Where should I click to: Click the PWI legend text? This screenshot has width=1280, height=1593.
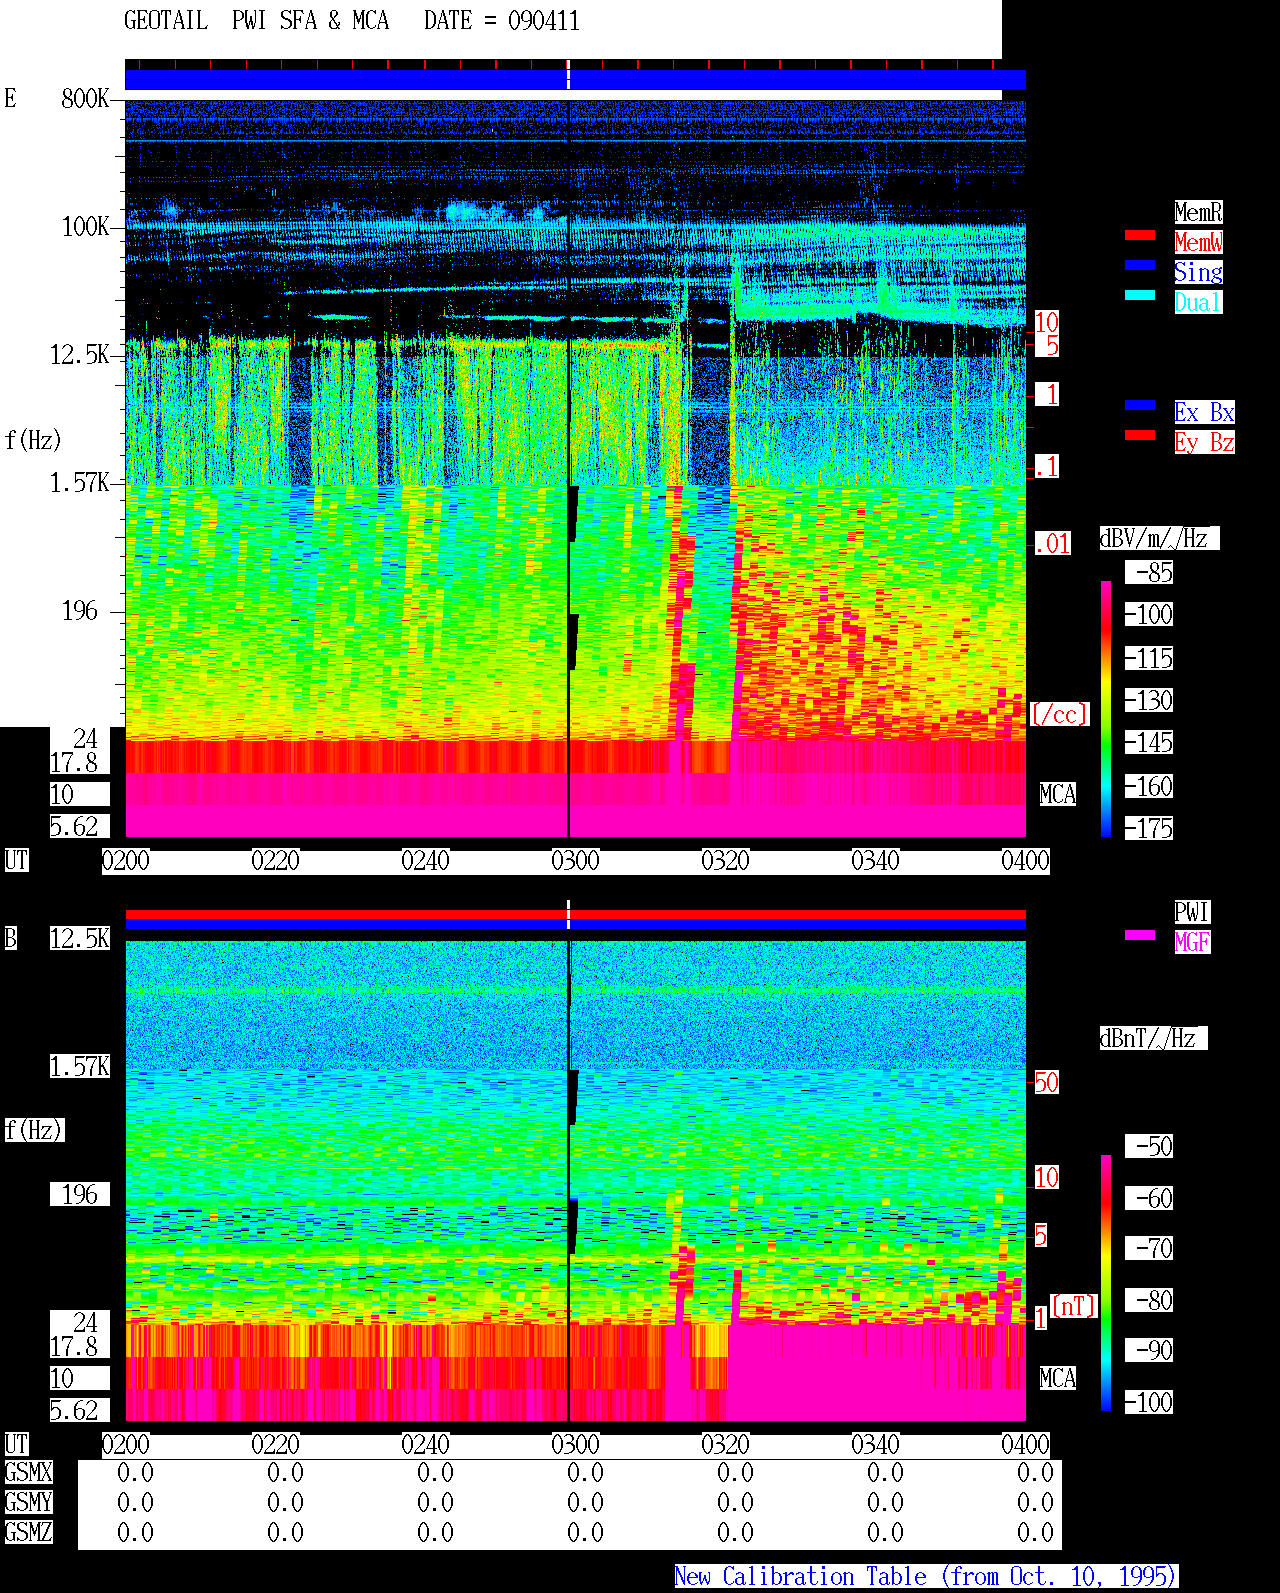point(1192,912)
